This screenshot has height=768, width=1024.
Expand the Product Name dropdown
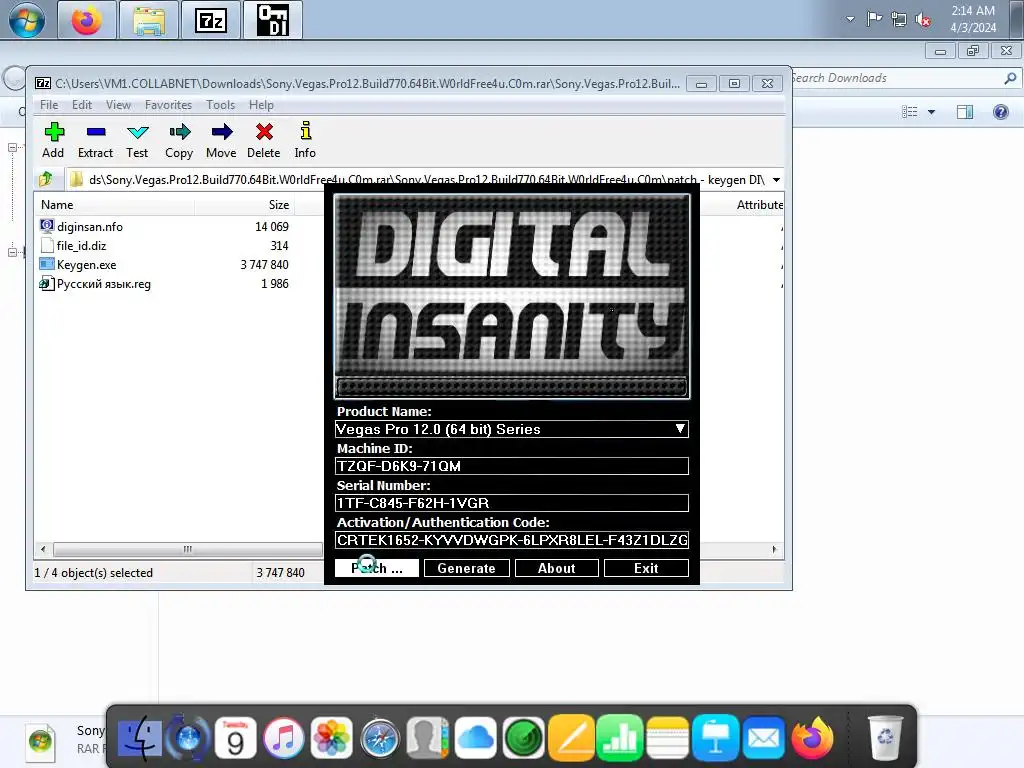click(x=680, y=428)
